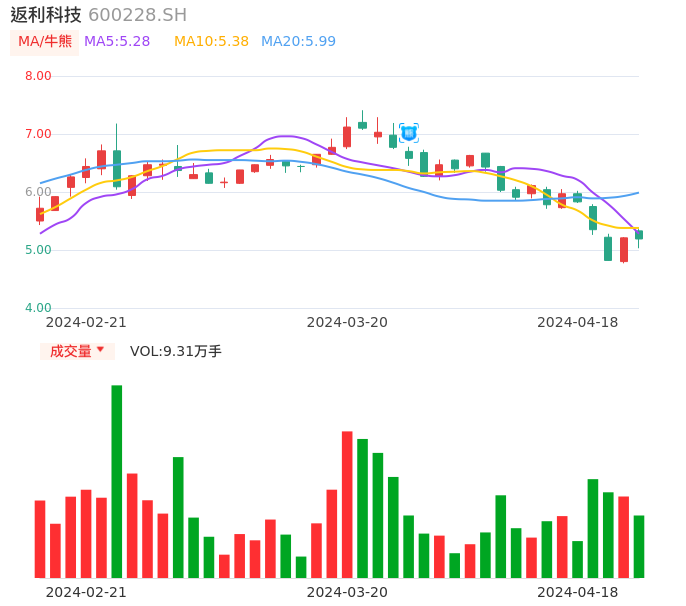Click the 8.00 price axis label
The width and height of the screenshot is (686, 606).
pyautogui.click(x=38, y=76)
